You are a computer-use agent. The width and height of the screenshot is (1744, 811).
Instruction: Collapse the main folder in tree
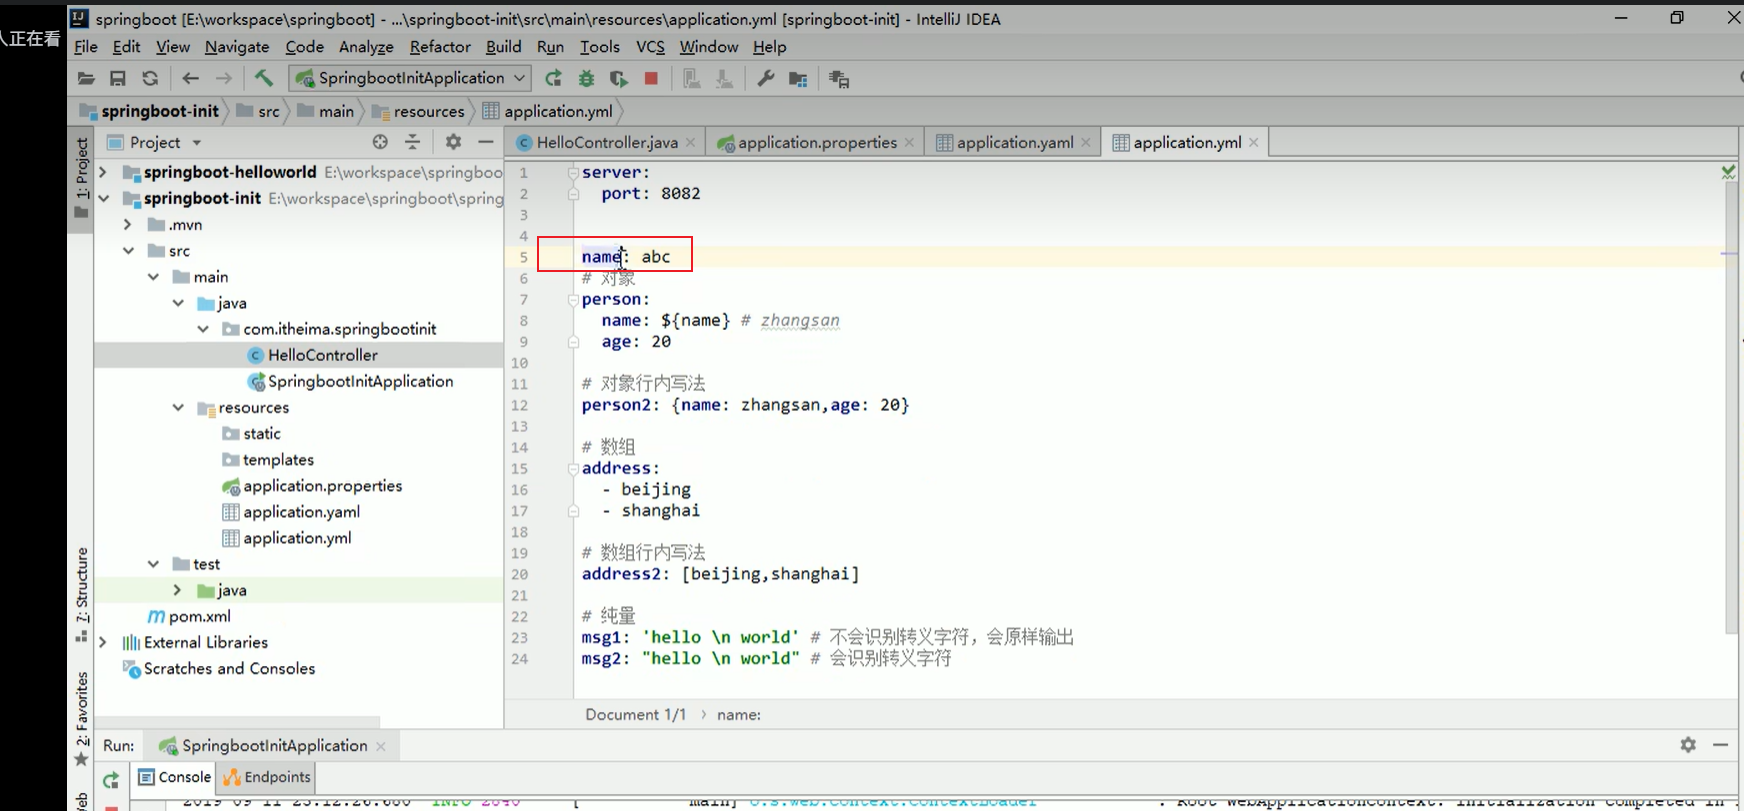pos(153,276)
